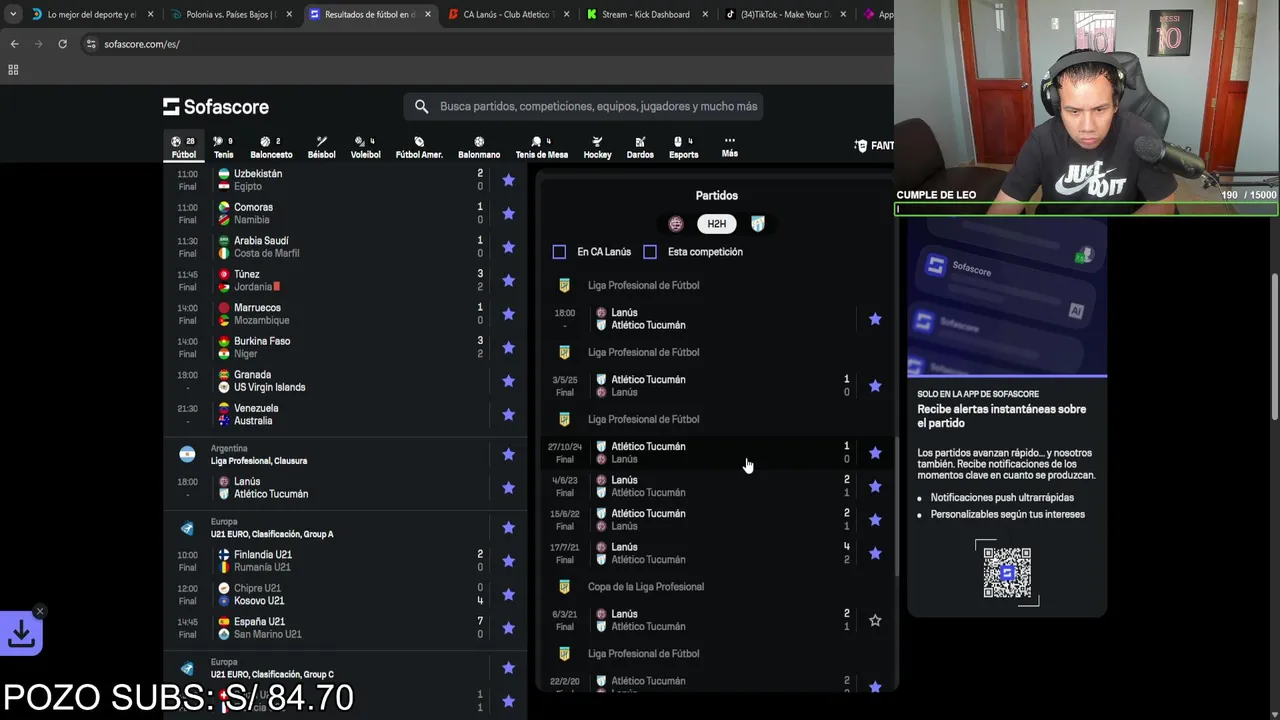The width and height of the screenshot is (1280, 720).
Task: Open the Tenis sport category
Action: click(x=223, y=147)
